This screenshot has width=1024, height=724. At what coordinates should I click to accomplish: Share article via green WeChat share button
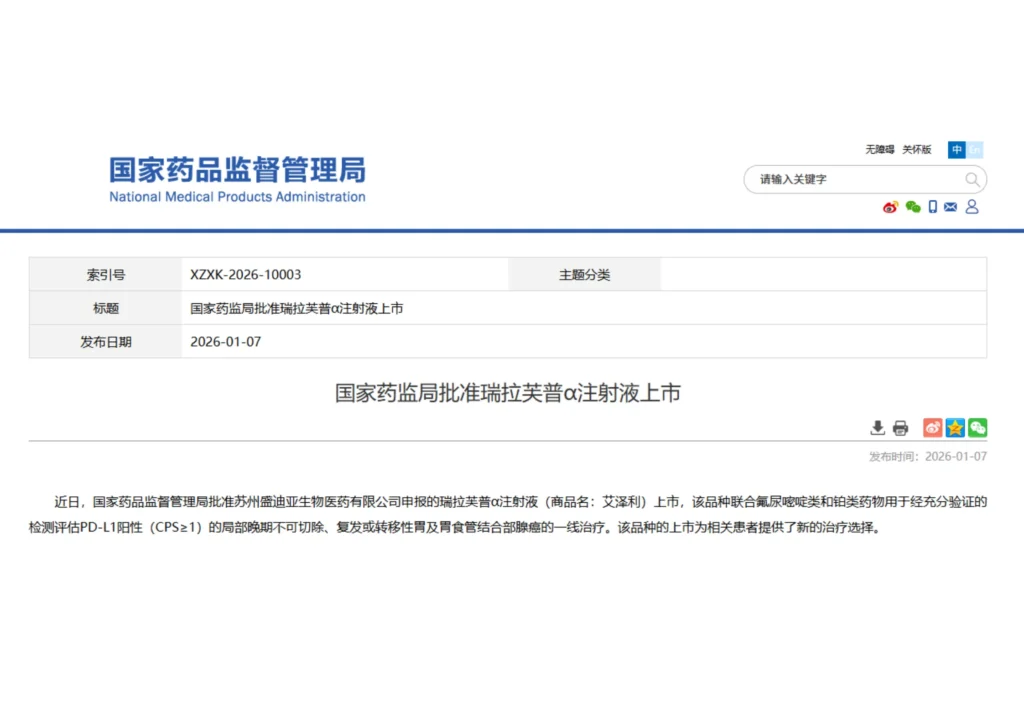[977, 428]
